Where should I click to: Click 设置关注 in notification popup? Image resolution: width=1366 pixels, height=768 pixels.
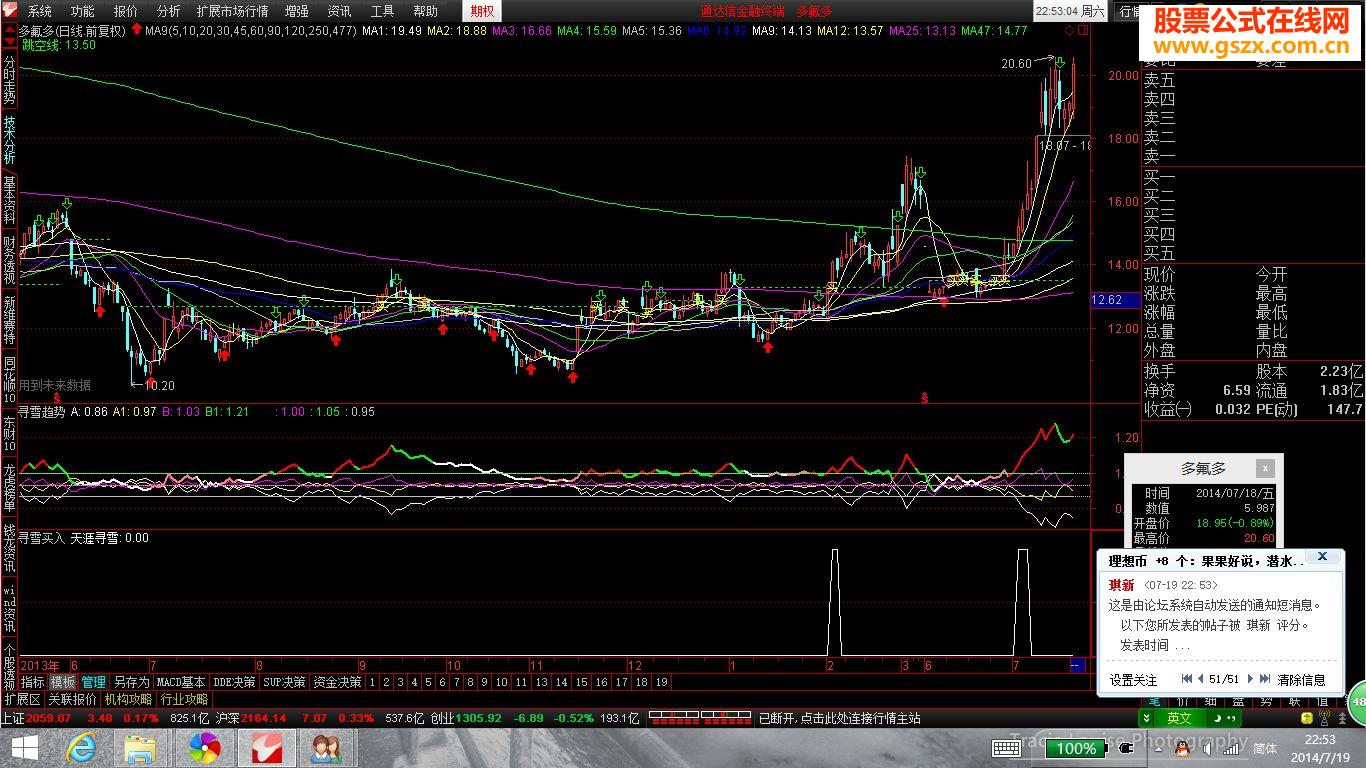[1133, 680]
